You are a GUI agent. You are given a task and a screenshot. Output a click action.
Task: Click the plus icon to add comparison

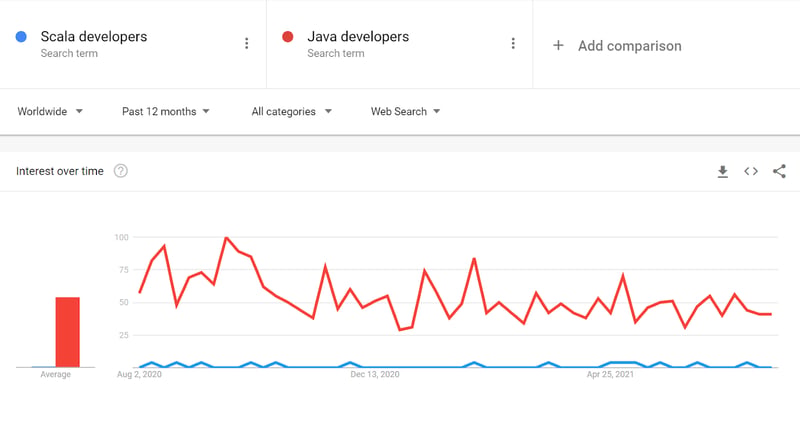click(558, 45)
